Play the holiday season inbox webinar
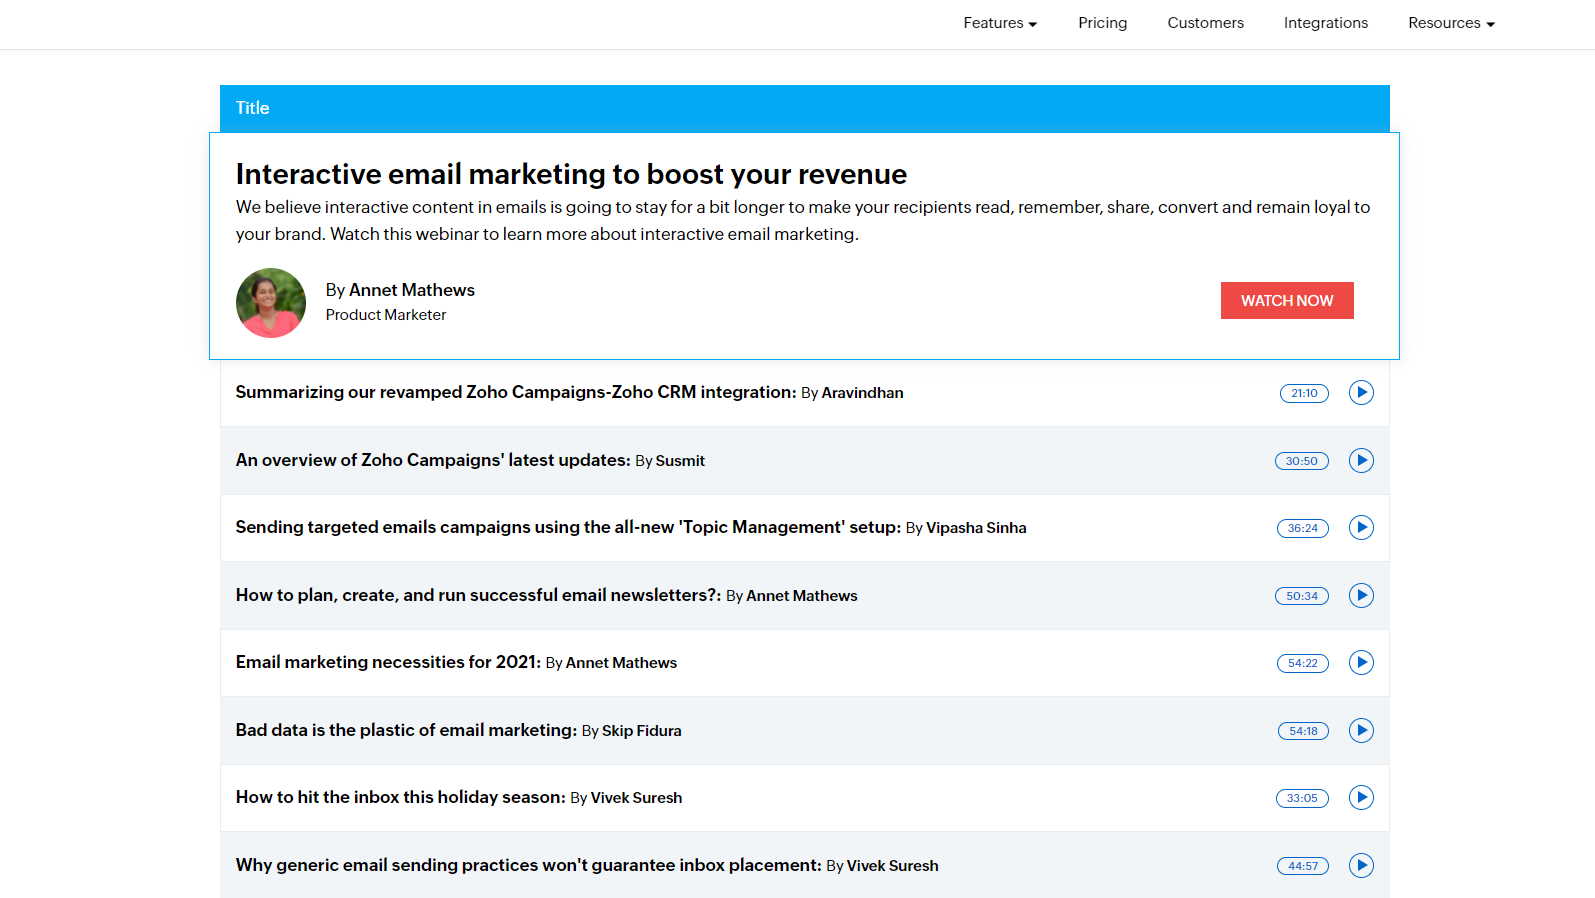 (1361, 797)
